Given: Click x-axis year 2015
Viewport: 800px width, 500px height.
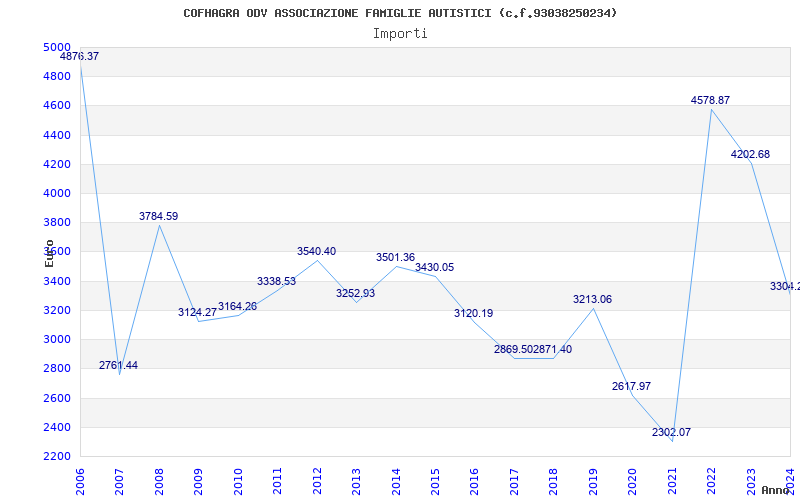Looking at the screenshot, I should 435,481.
